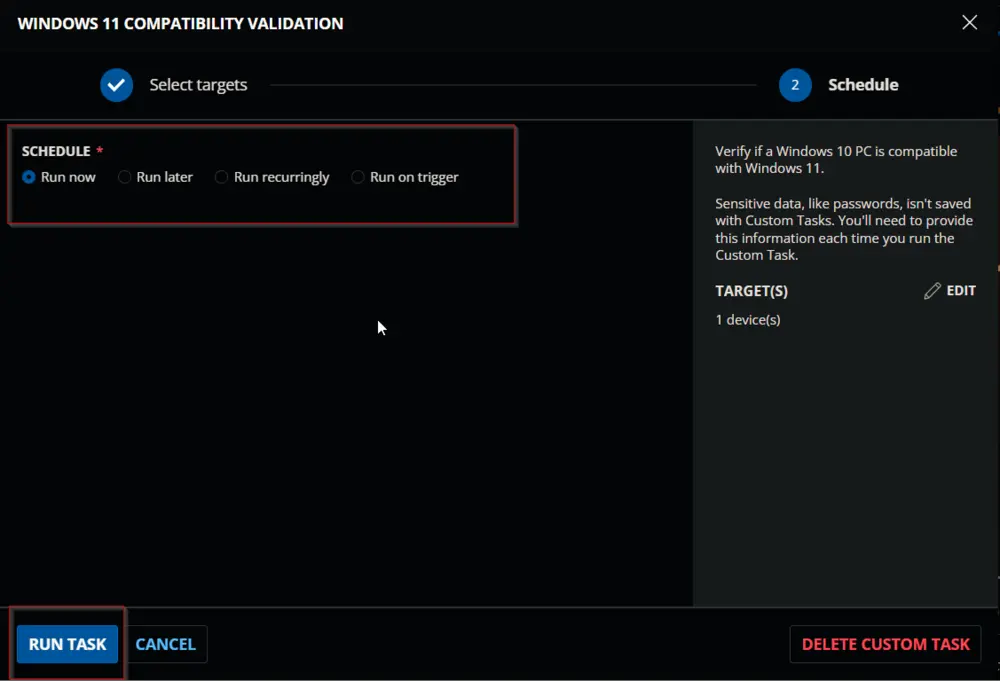Click the '1 device(s)' text
The image size is (1000, 681).
[x=747, y=319]
